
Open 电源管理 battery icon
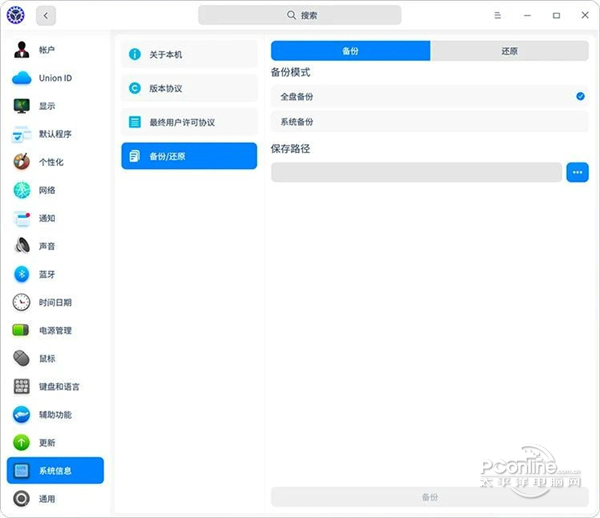[21, 330]
